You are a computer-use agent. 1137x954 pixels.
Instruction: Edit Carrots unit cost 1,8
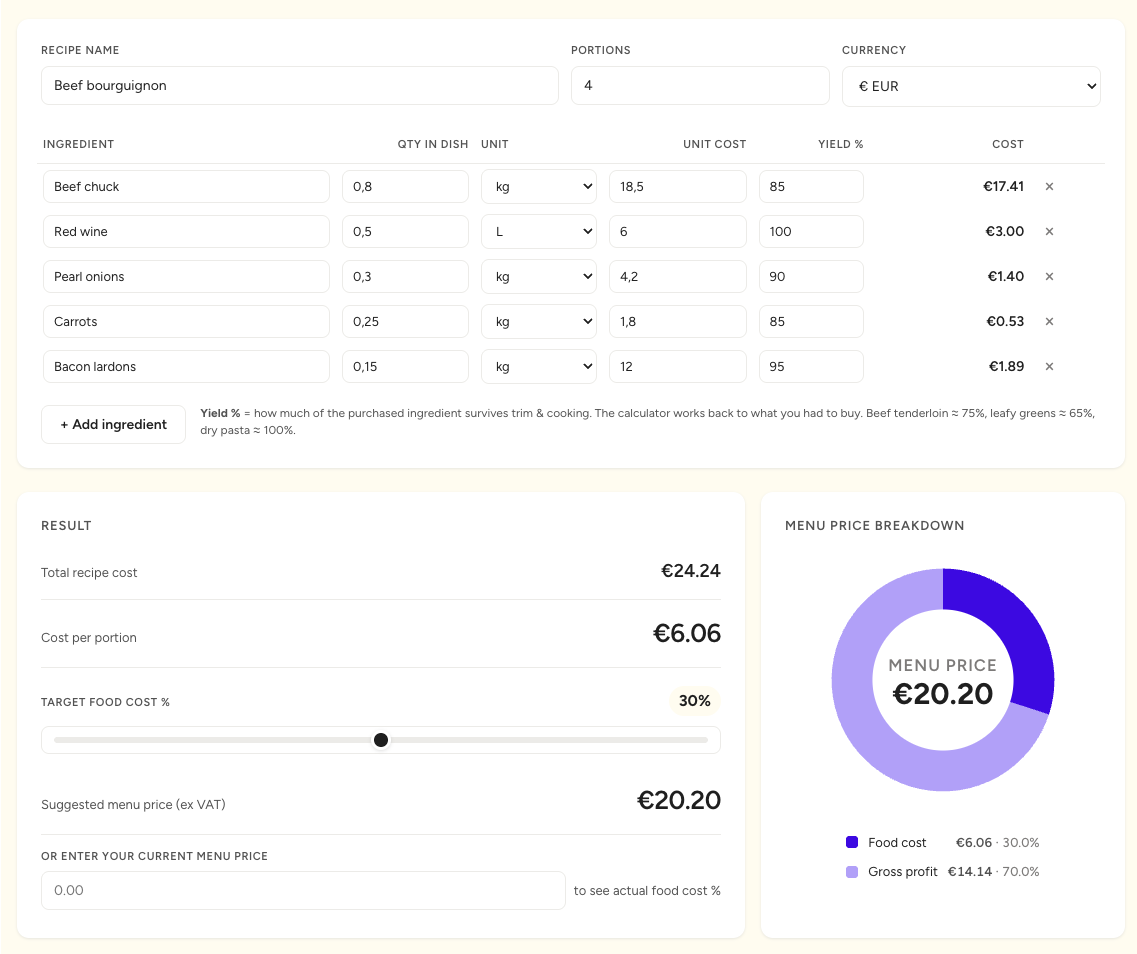(x=678, y=321)
